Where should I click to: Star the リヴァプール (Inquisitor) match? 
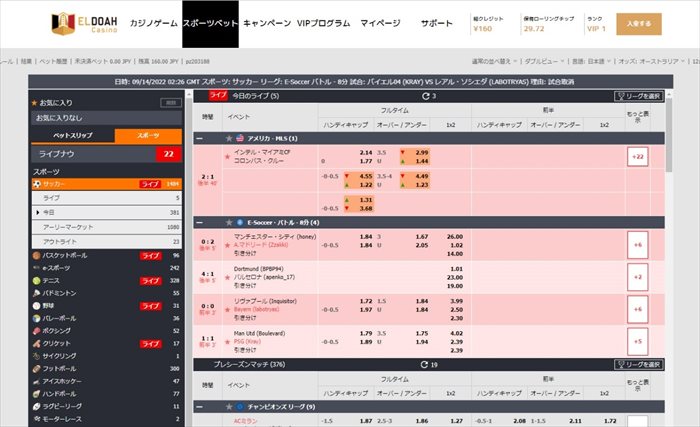(227, 310)
